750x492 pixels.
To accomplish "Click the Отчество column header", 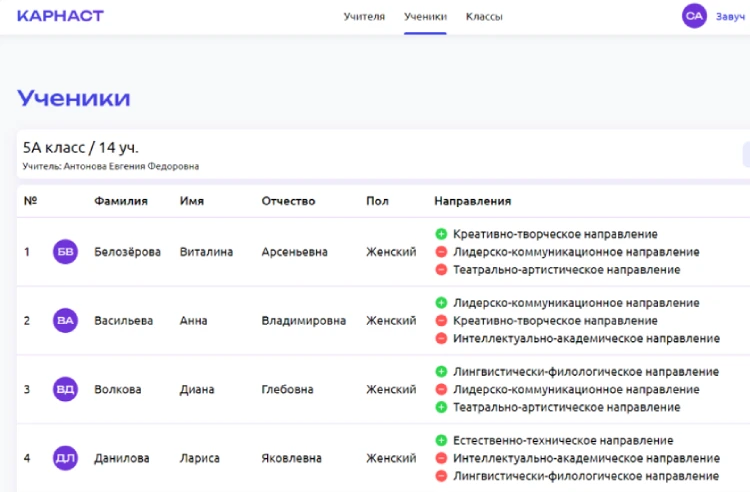I will 288,201.
